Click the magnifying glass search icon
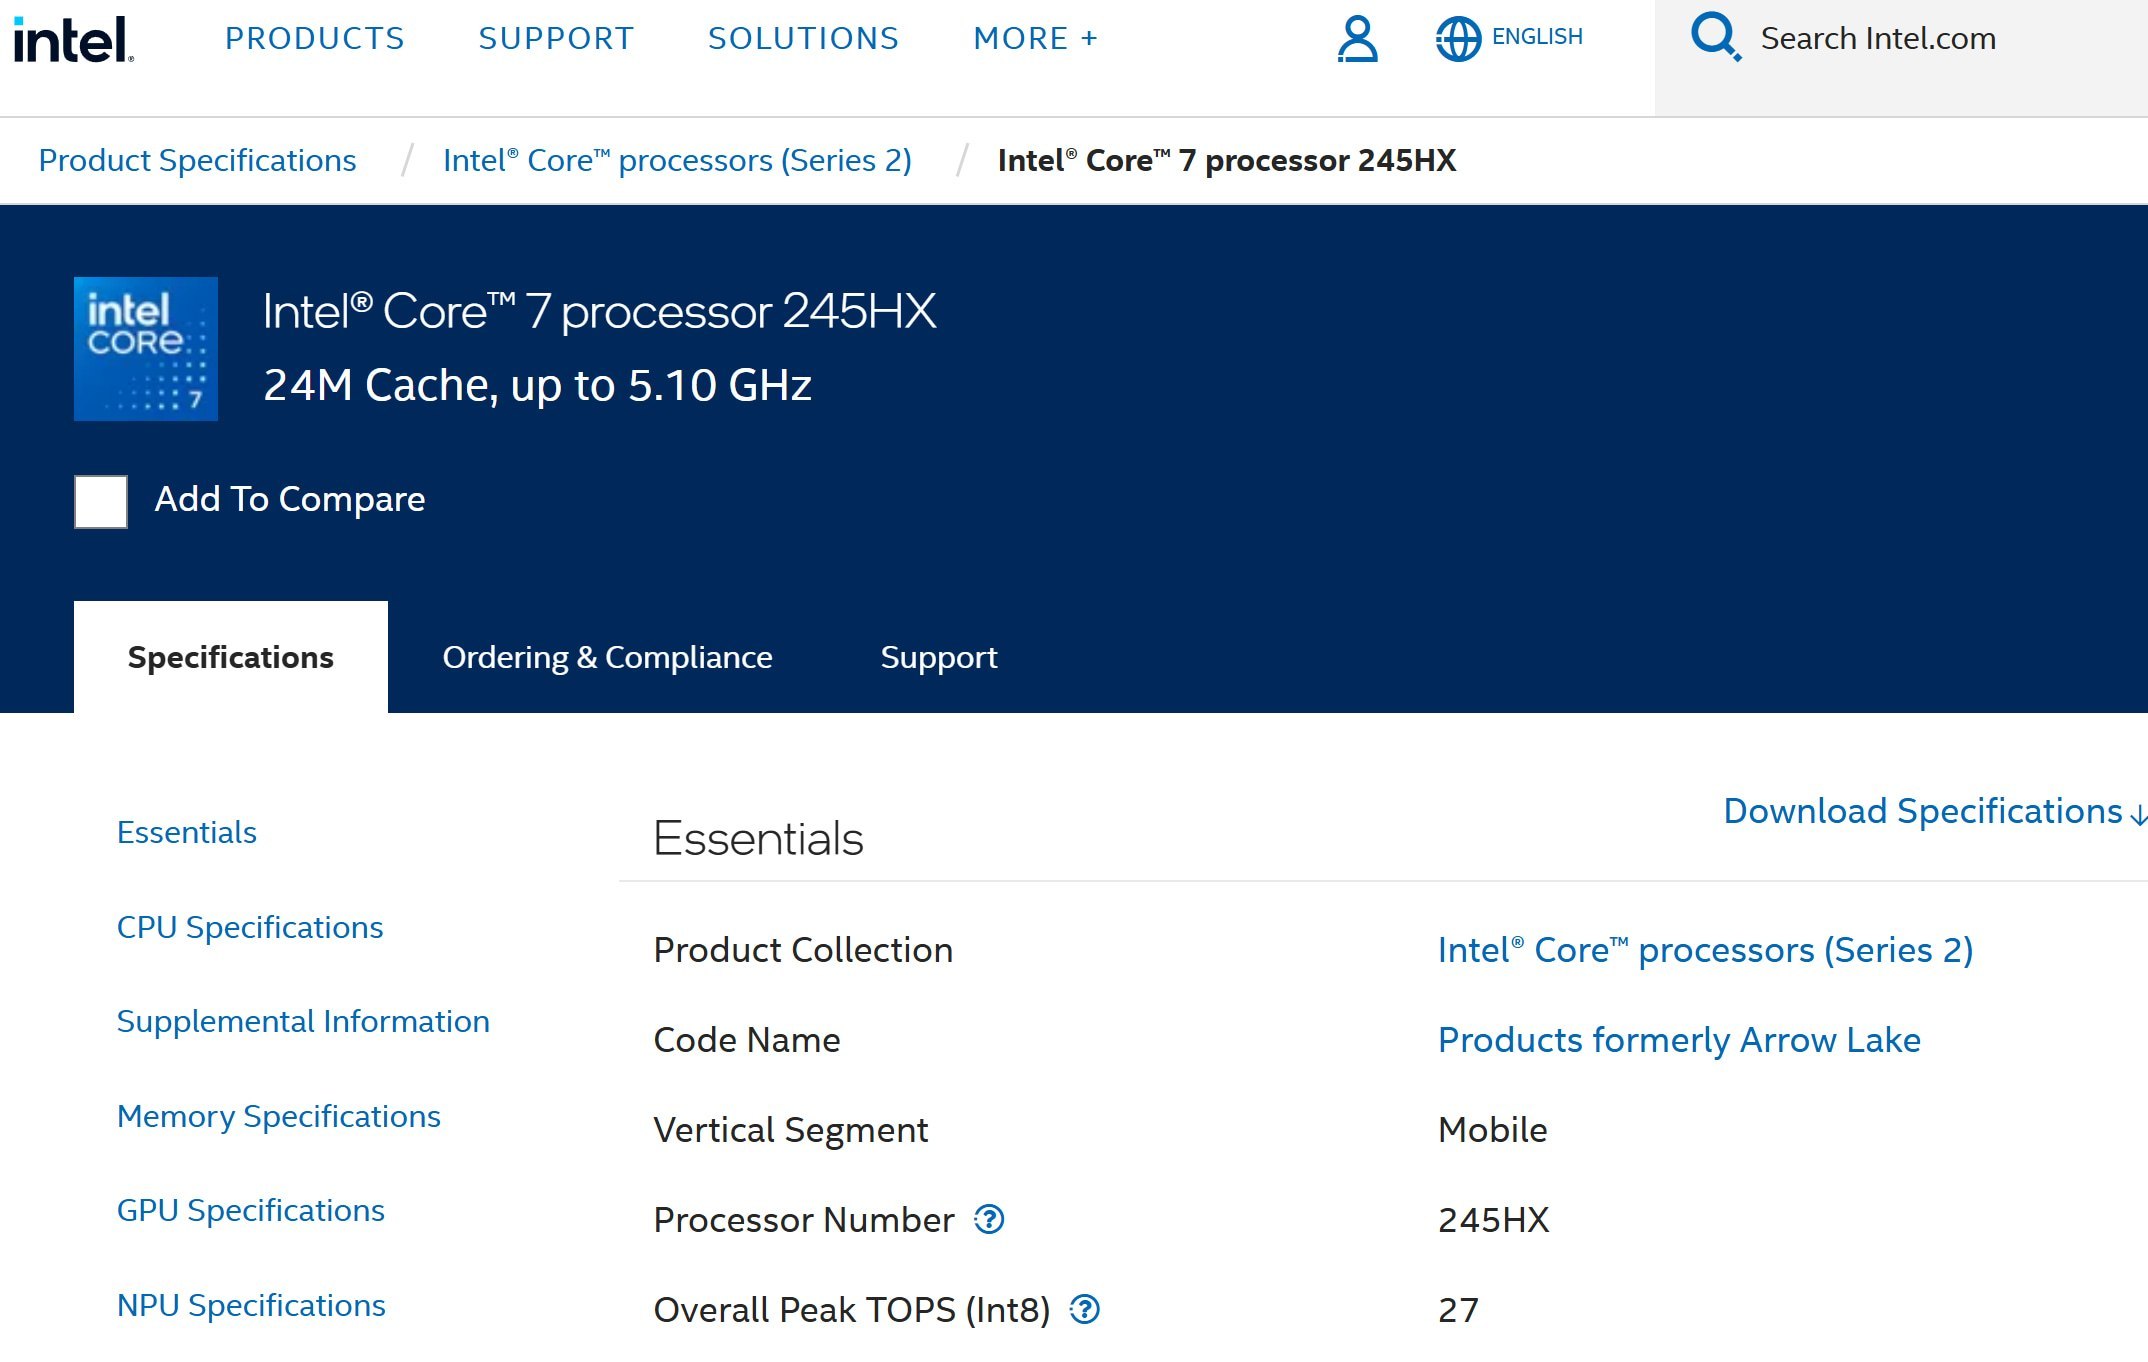 coord(1715,37)
